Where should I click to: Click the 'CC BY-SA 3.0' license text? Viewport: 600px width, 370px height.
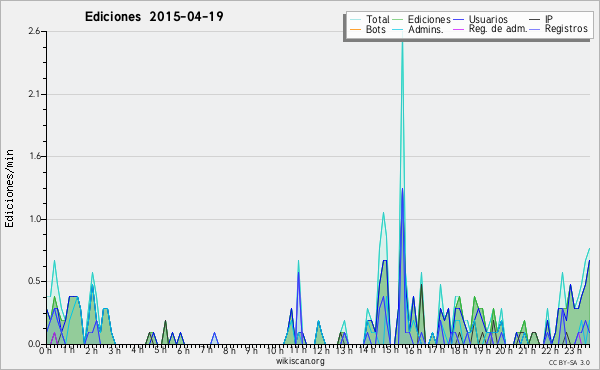(569, 363)
